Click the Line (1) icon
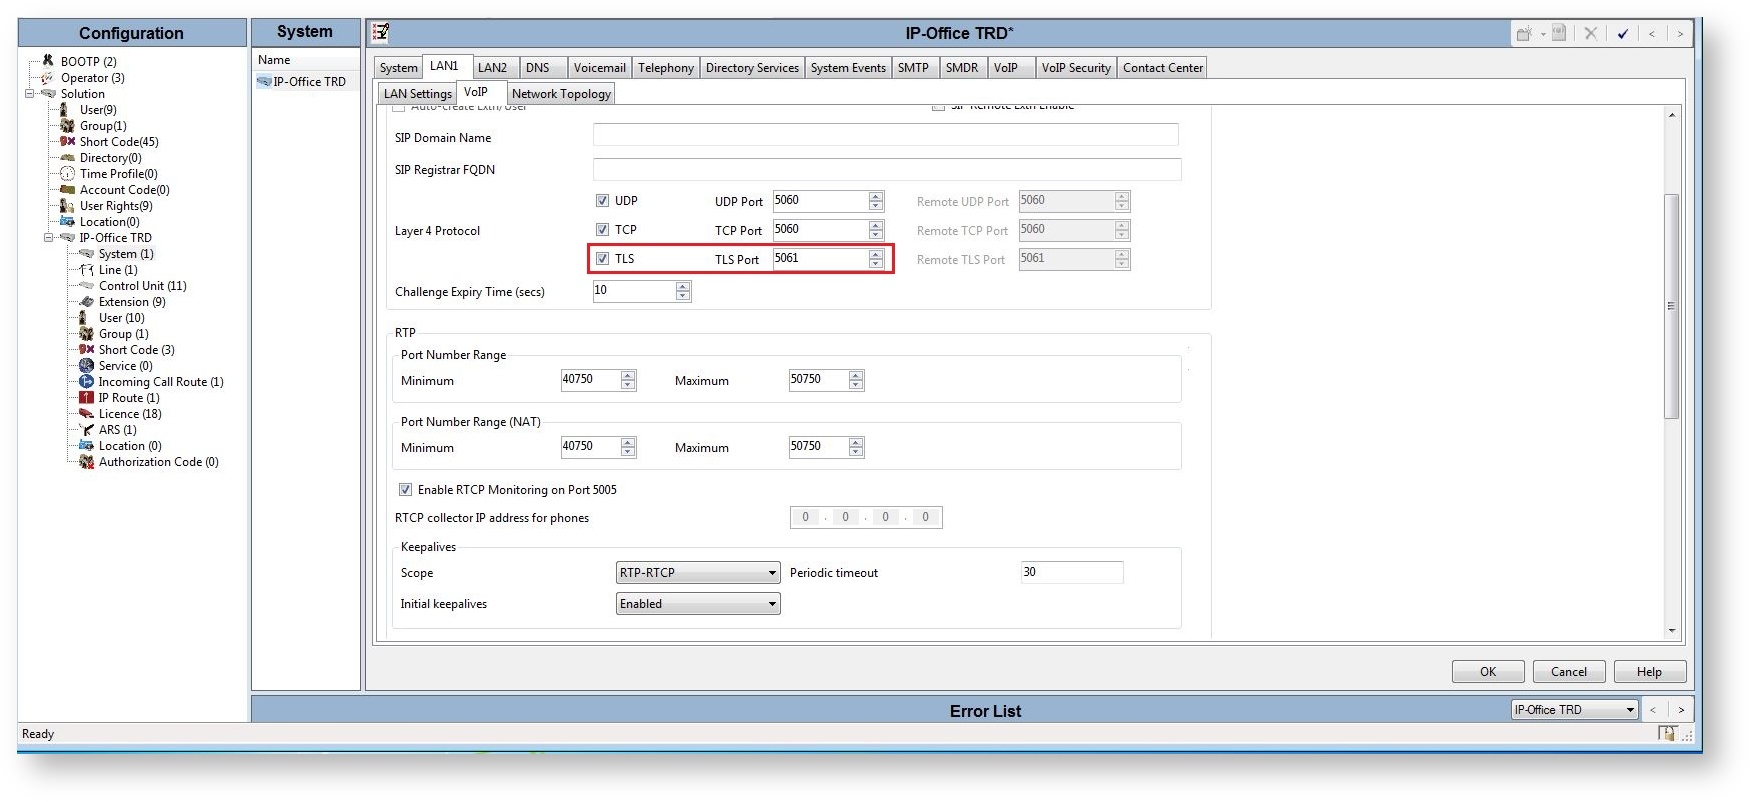 point(86,269)
